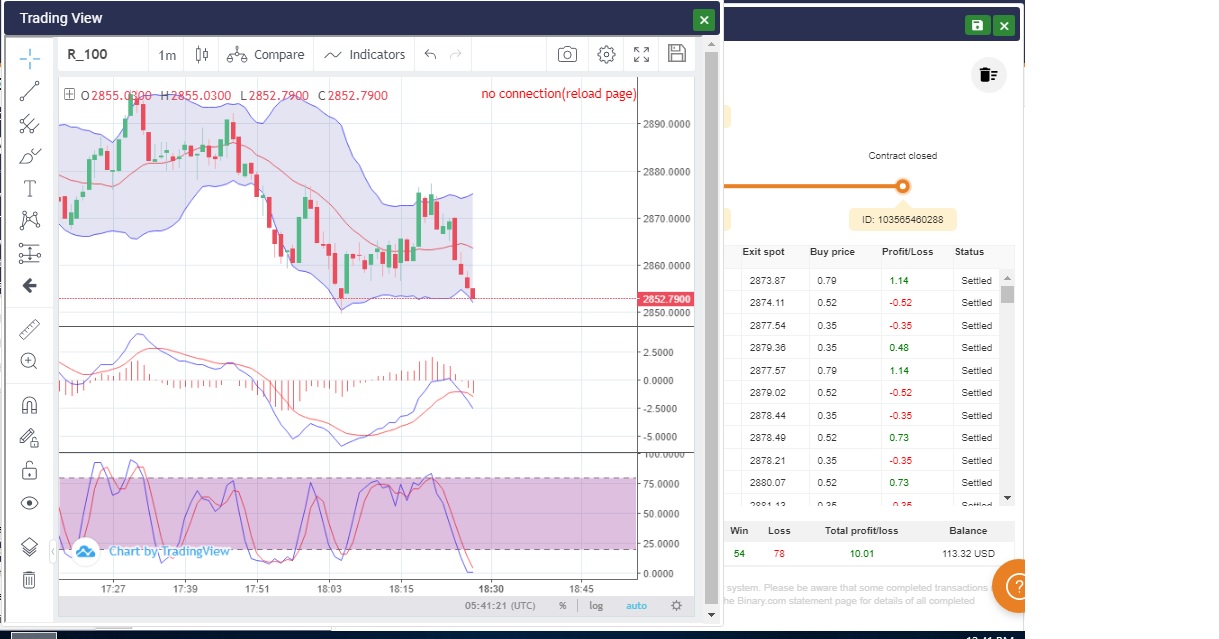Select the text annotation tool
Image resolution: width=1219 pixels, height=639 pixels.
point(30,188)
